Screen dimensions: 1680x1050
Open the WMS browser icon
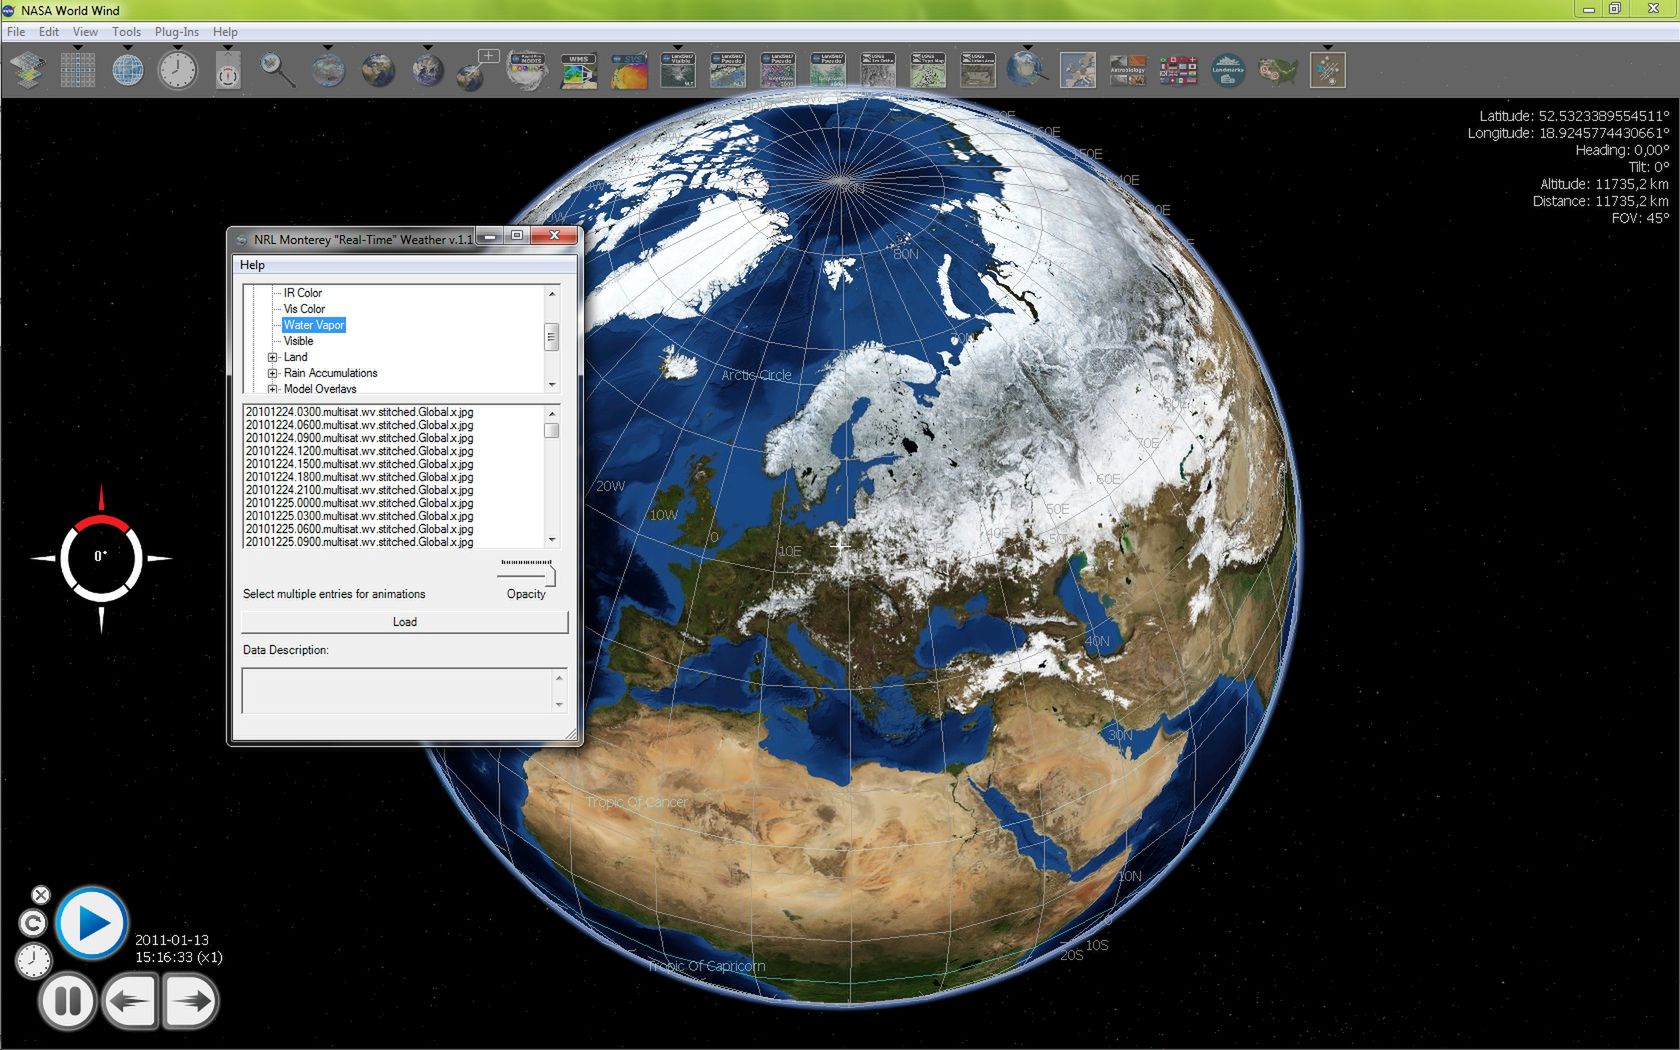pos(578,70)
